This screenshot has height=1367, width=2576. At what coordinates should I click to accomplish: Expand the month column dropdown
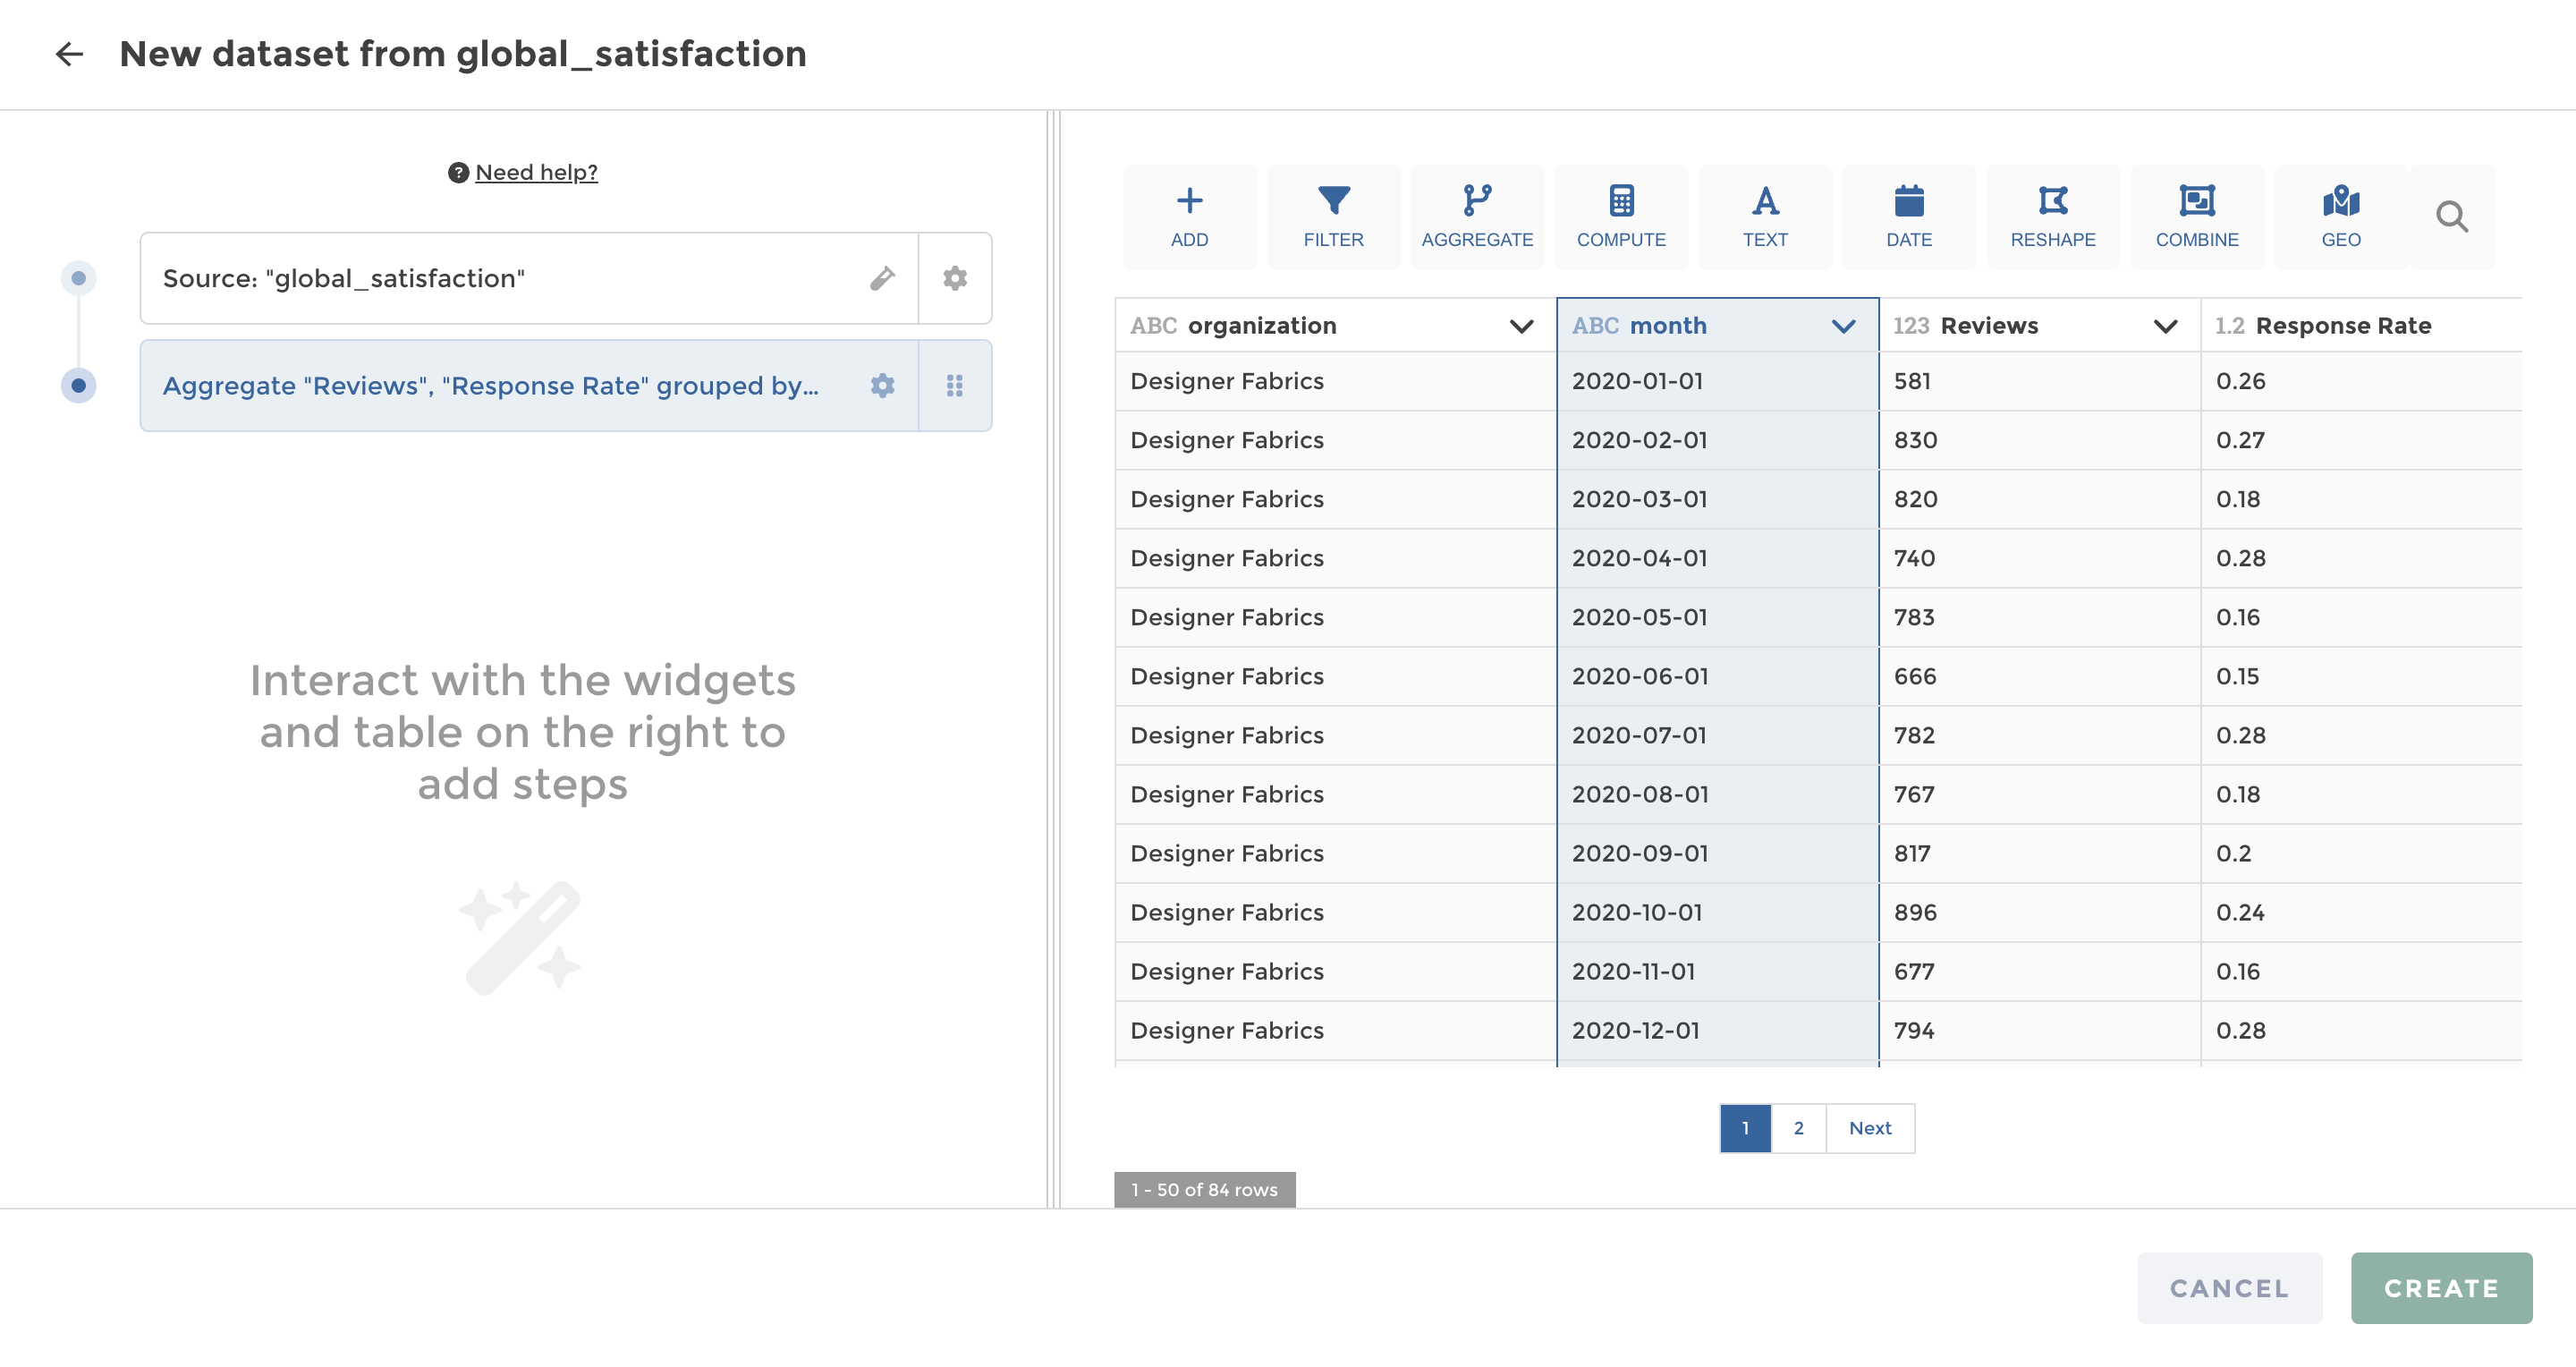pos(1843,326)
